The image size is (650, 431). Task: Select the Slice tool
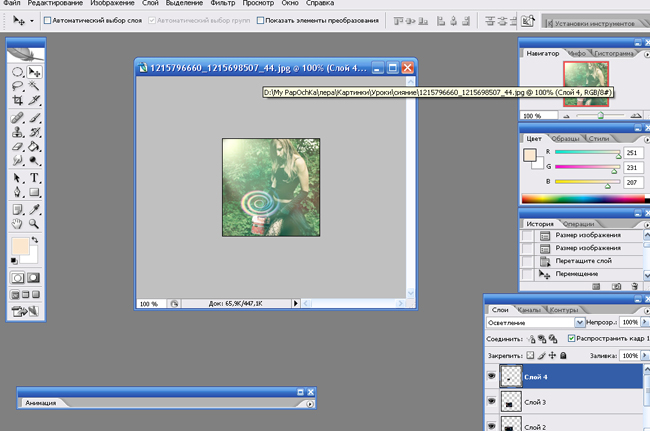(34, 100)
